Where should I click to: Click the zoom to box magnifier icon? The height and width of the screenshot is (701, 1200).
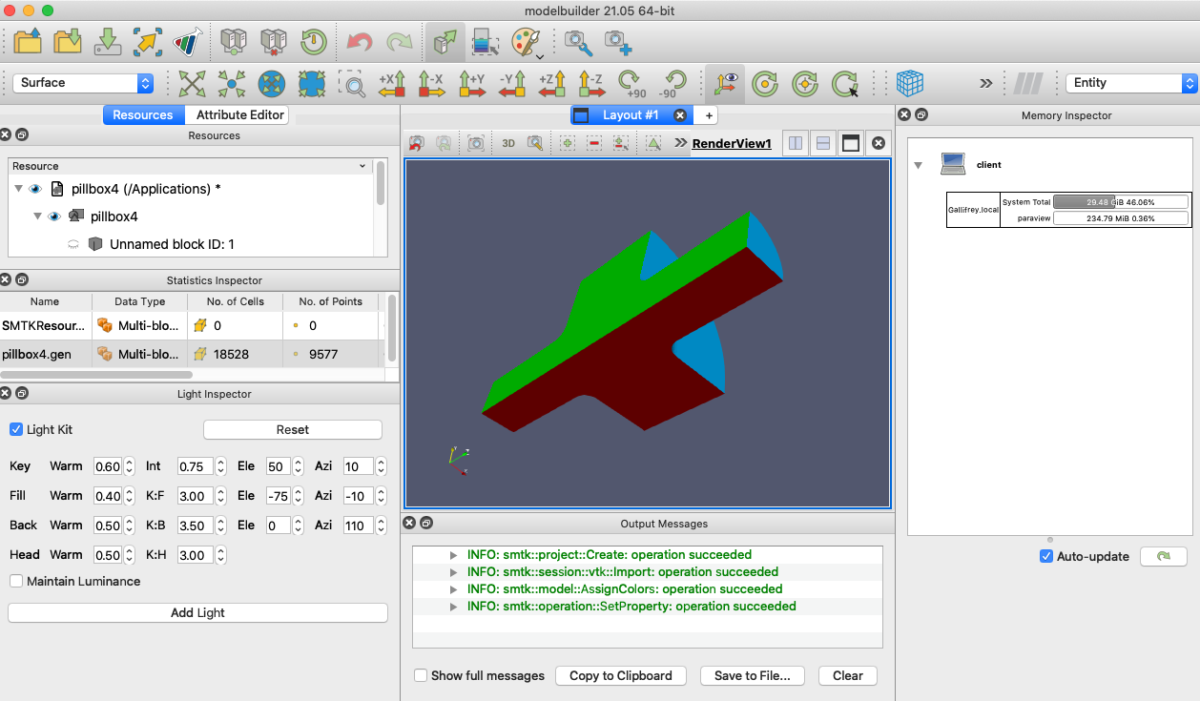352,83
